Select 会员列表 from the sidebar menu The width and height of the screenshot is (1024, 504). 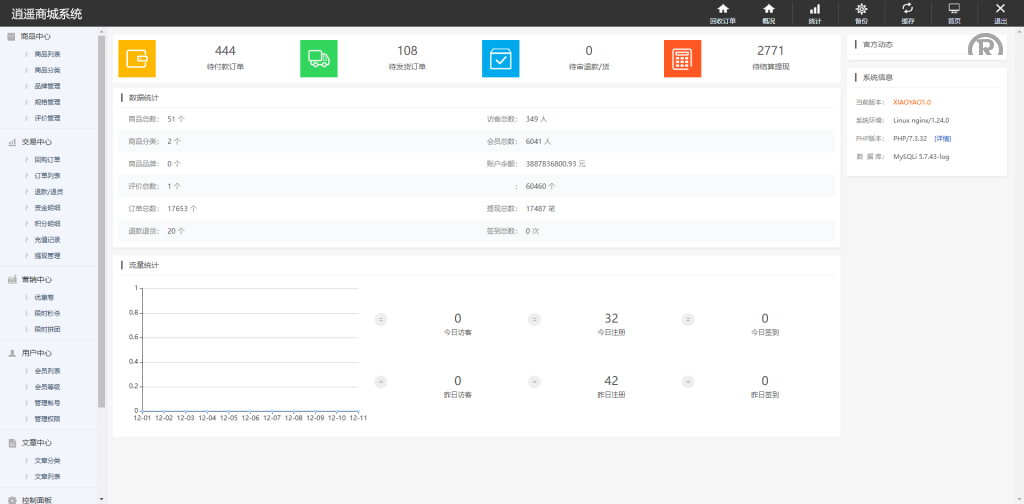coord(48,370)
